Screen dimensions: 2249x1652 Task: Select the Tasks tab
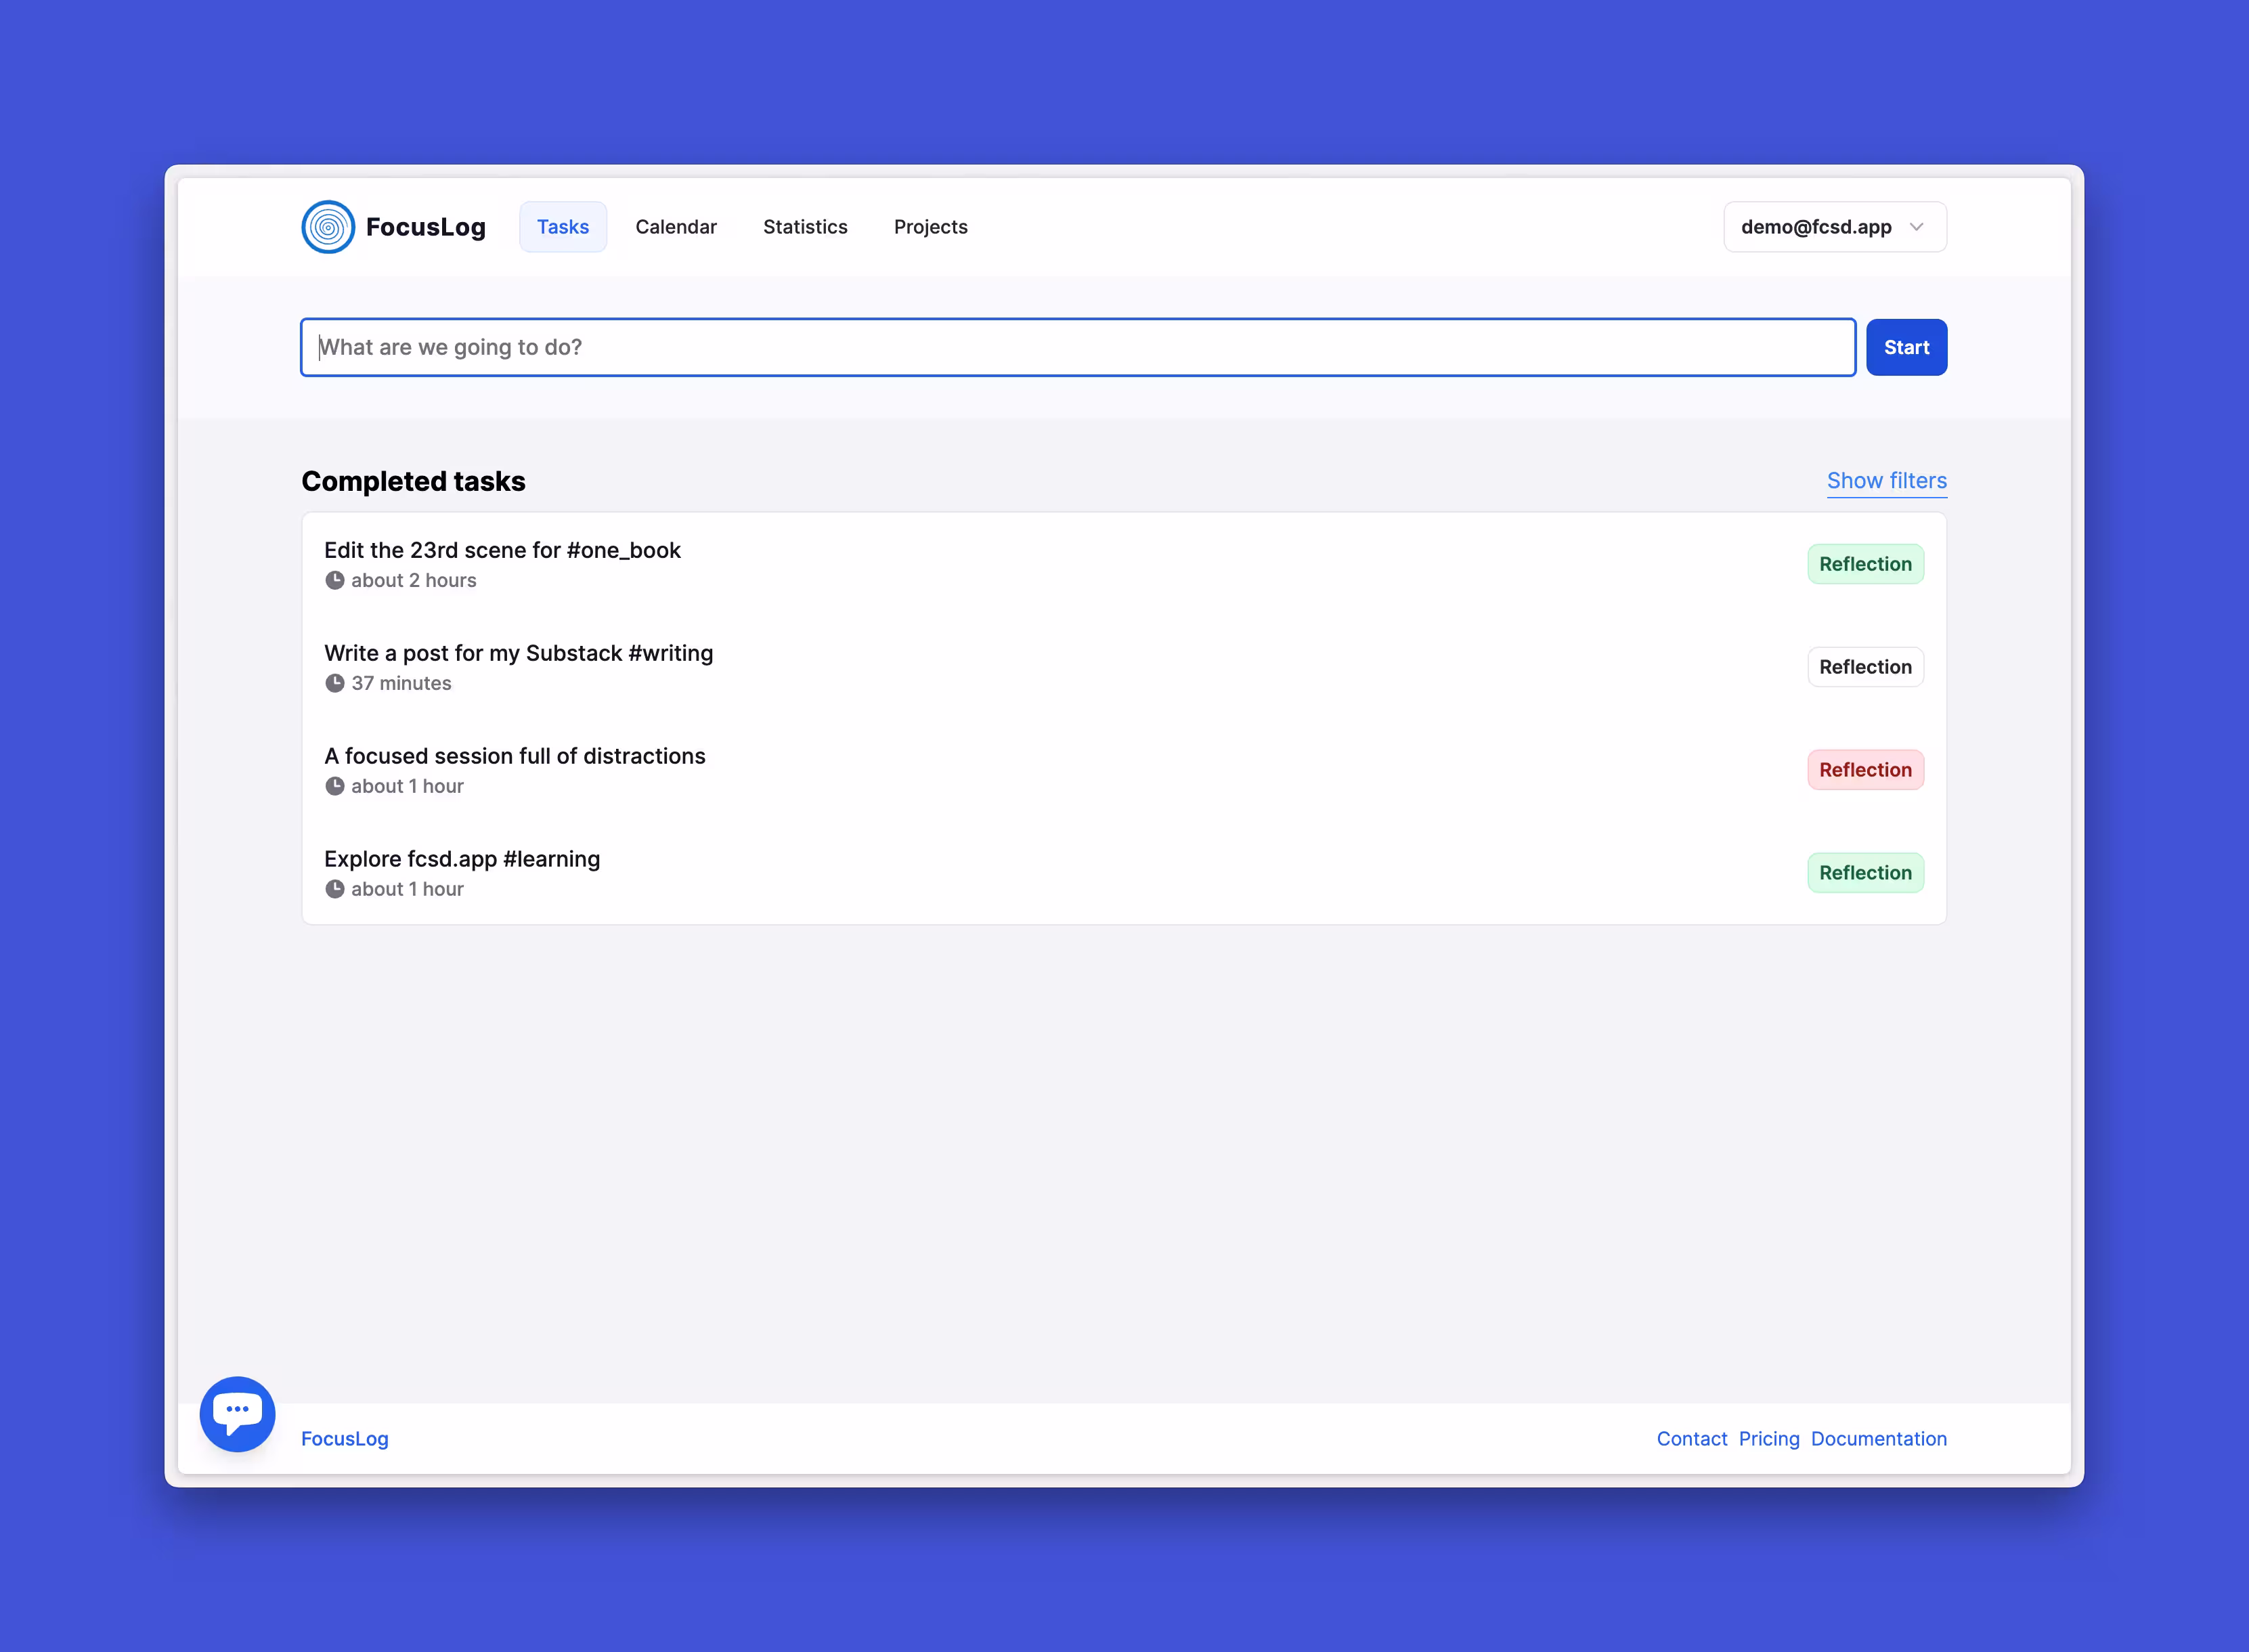562,227
